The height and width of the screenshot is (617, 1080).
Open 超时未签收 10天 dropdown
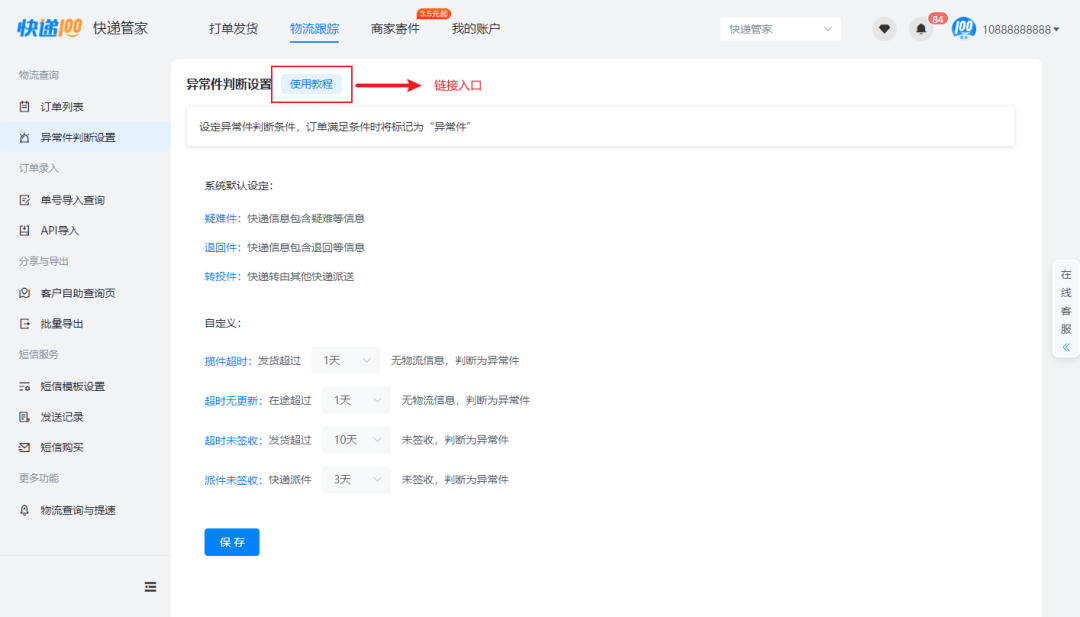[x=356, y=440]
